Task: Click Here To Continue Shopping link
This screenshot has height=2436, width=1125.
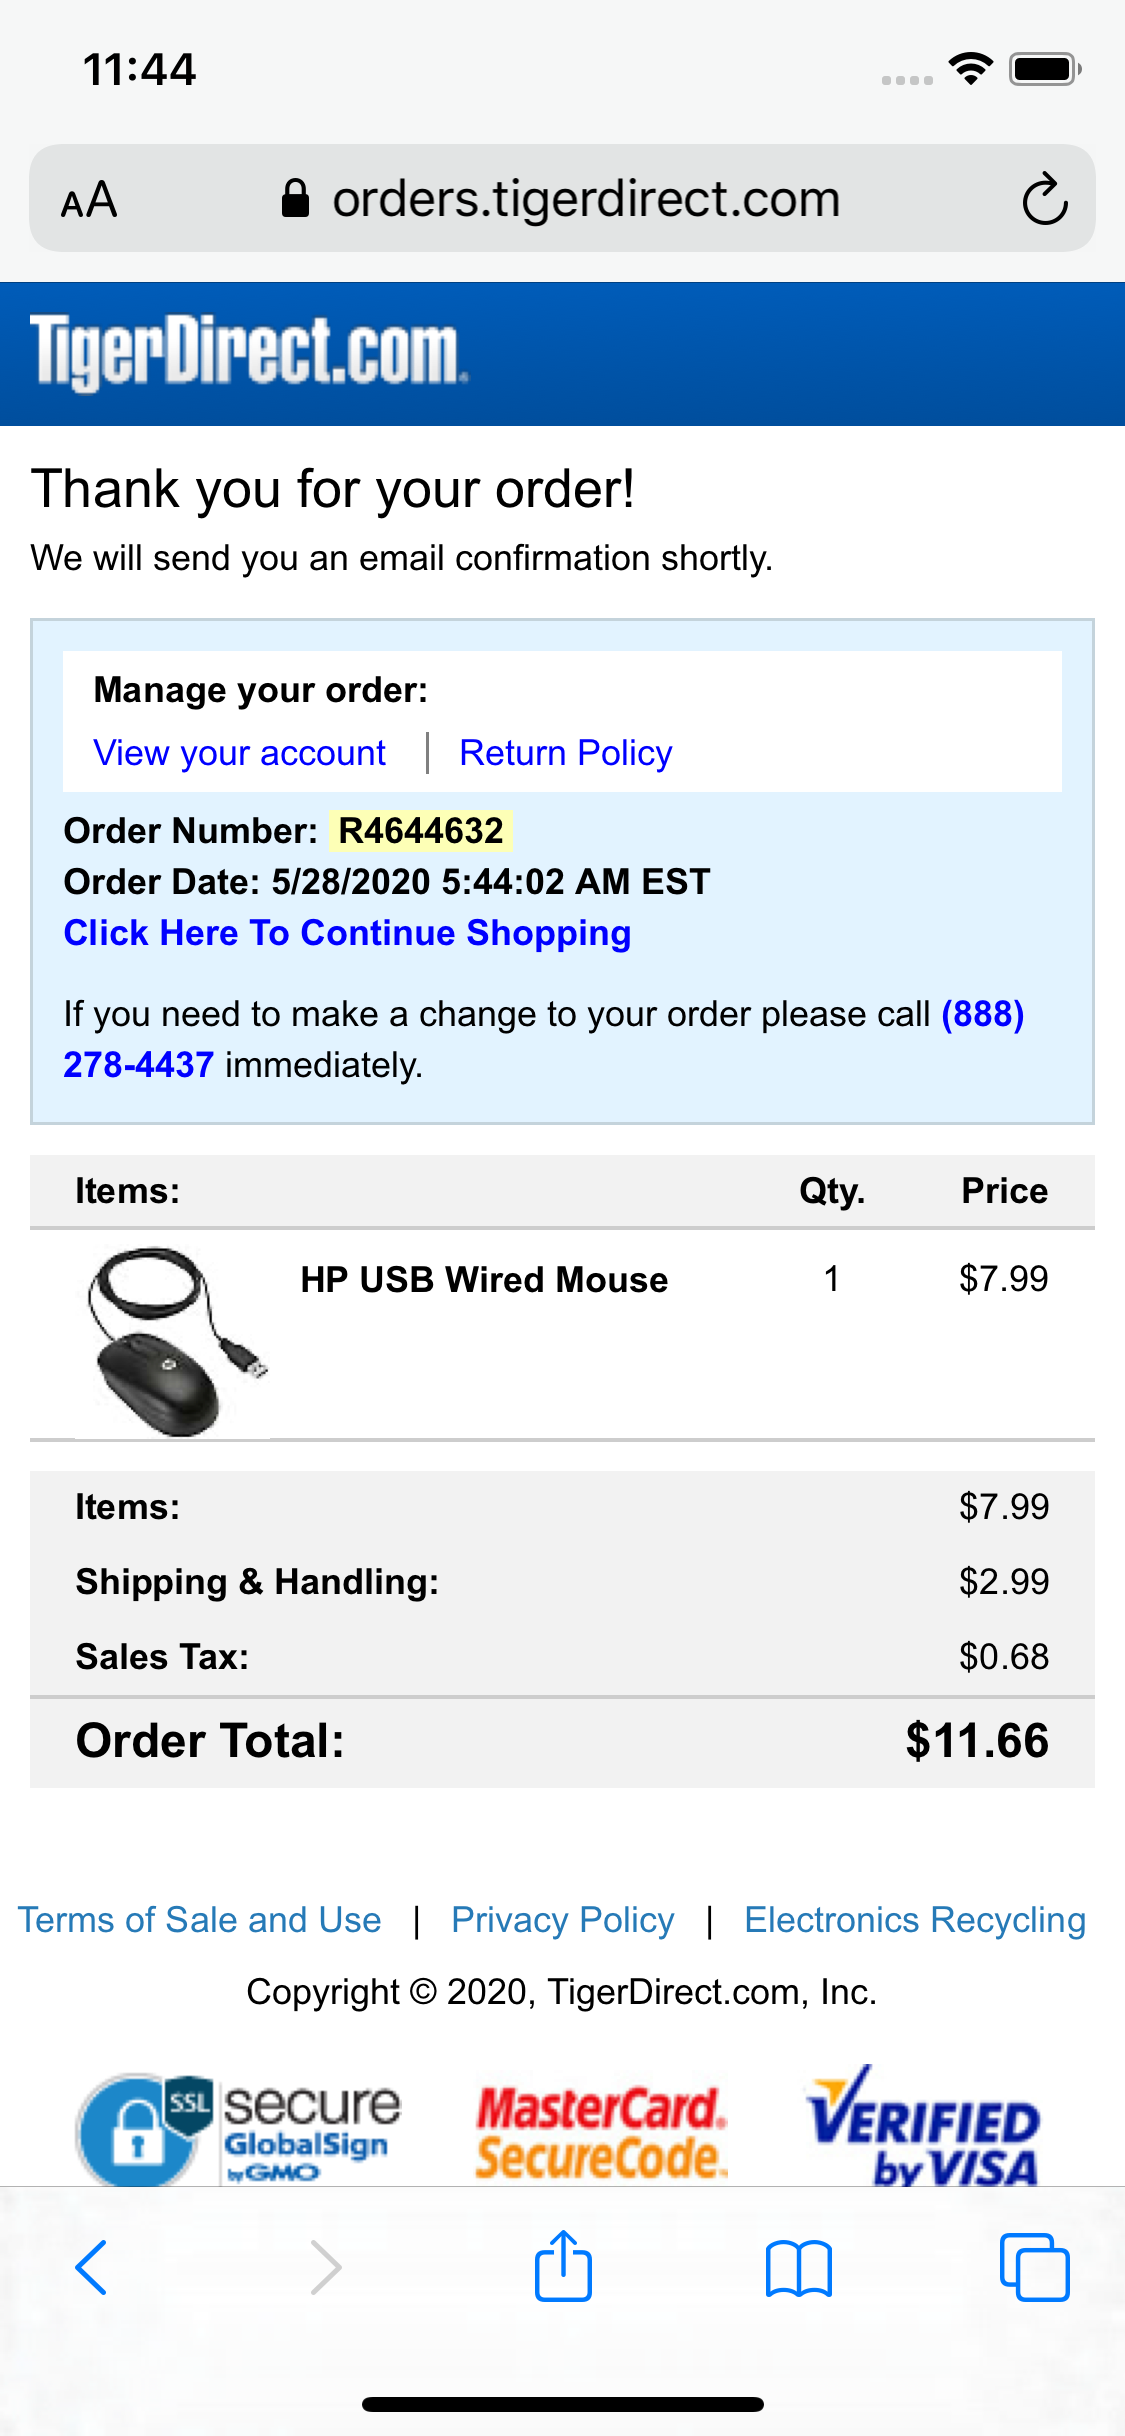Action: pyautogui.click(x=347, y=933)
